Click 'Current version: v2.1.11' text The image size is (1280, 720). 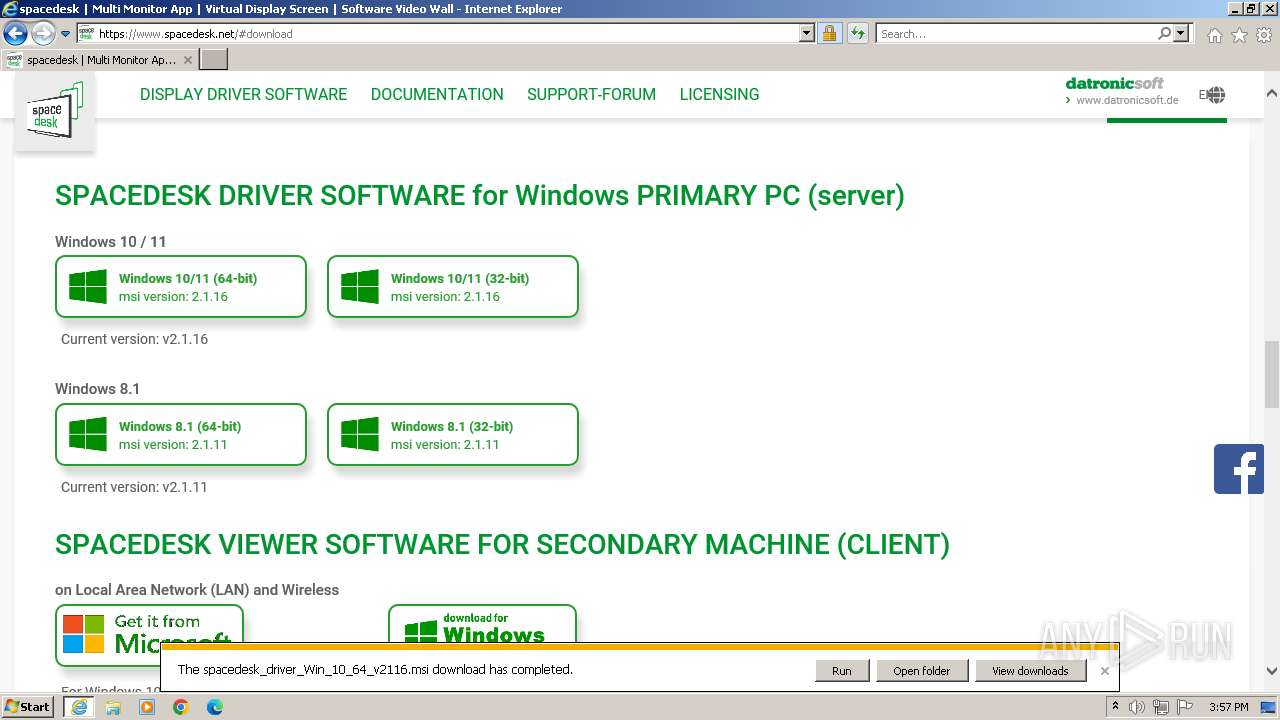pos(134,487)
